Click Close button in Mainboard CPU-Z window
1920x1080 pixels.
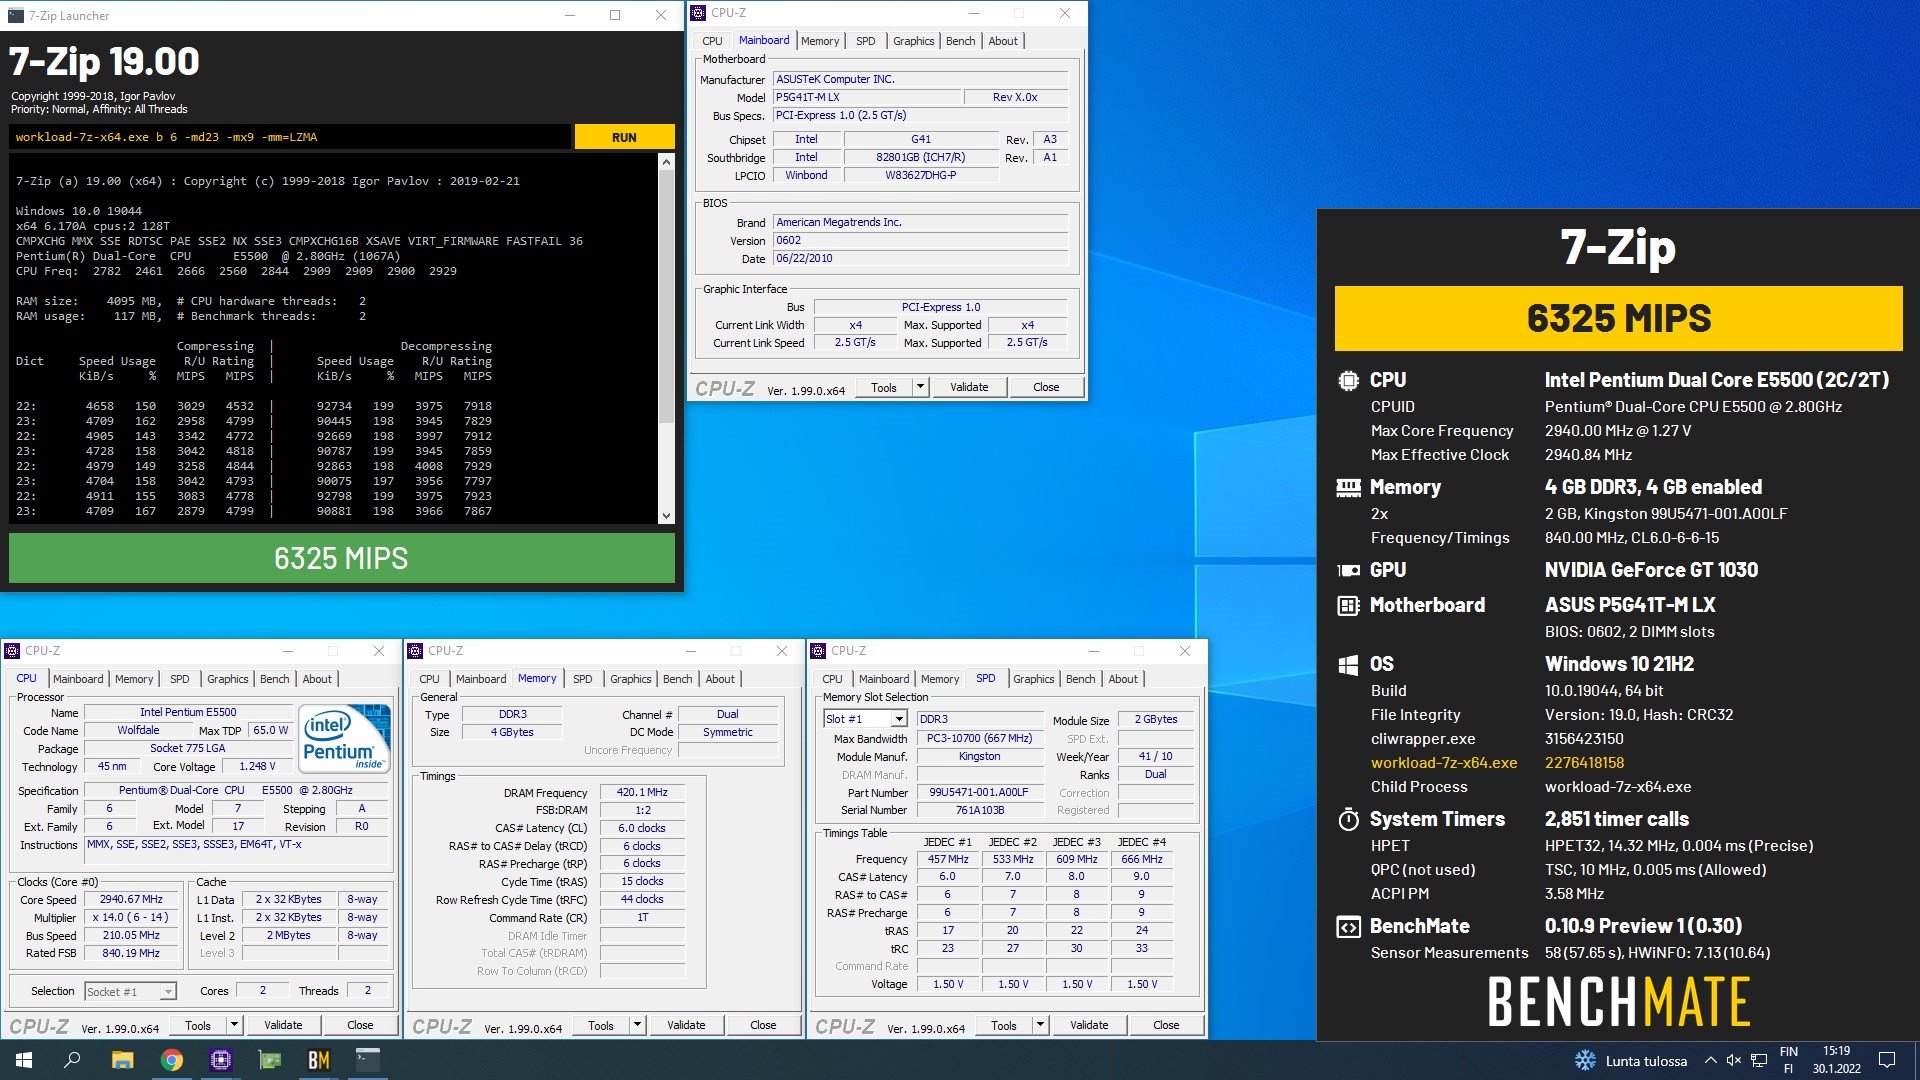(1046, 388)
